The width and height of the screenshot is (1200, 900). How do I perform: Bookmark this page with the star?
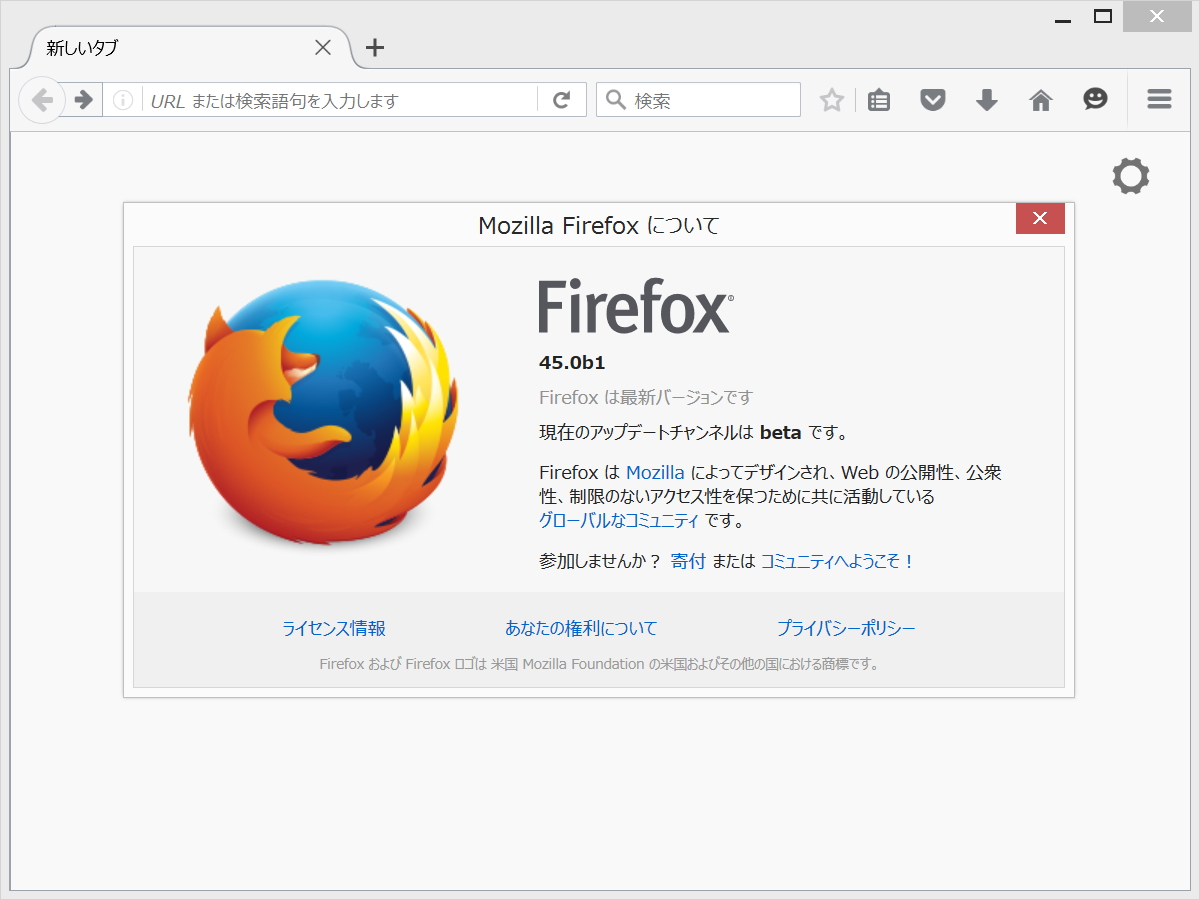[831, 99]
